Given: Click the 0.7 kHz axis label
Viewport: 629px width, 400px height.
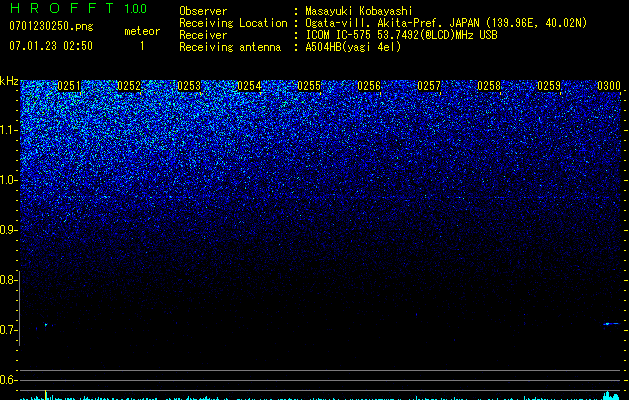Looking at the screenshot, I should tap(9, 330).
